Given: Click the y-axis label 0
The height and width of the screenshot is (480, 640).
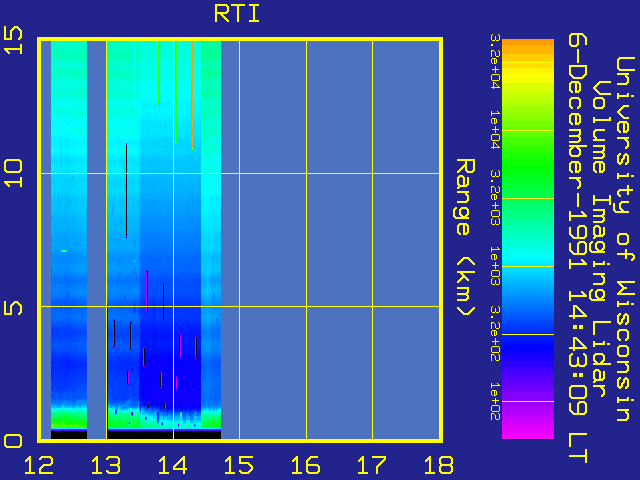Looking at the screenshot, I should [x=13, y=441].
